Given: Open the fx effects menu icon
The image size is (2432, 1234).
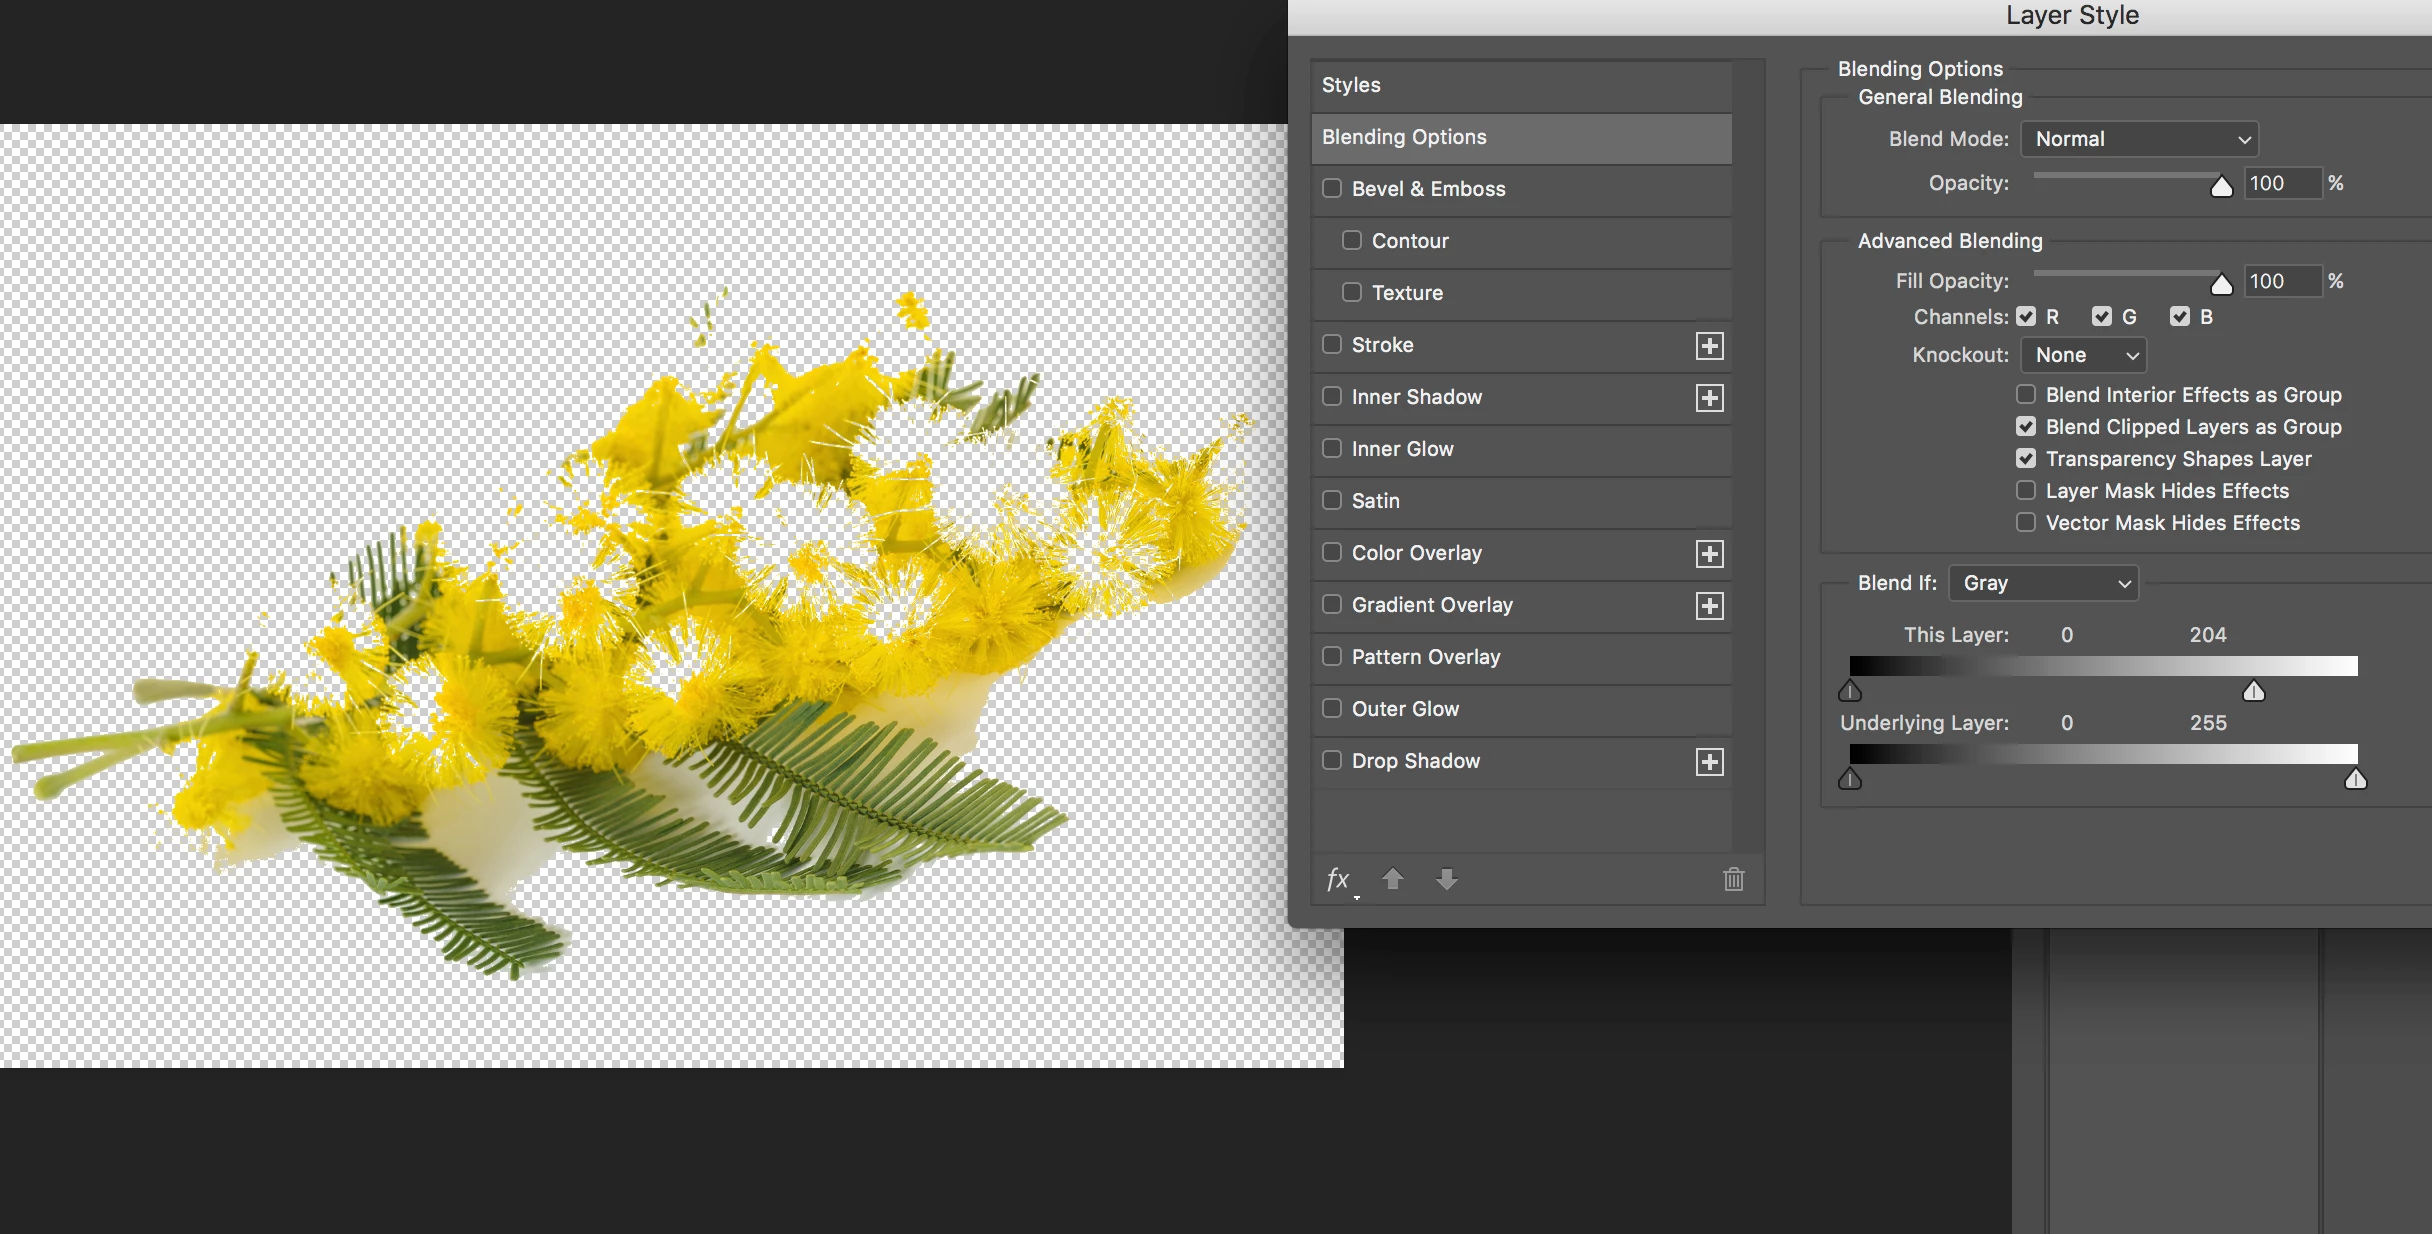Looking at the screenshot, I should (x=1338, y=879).
